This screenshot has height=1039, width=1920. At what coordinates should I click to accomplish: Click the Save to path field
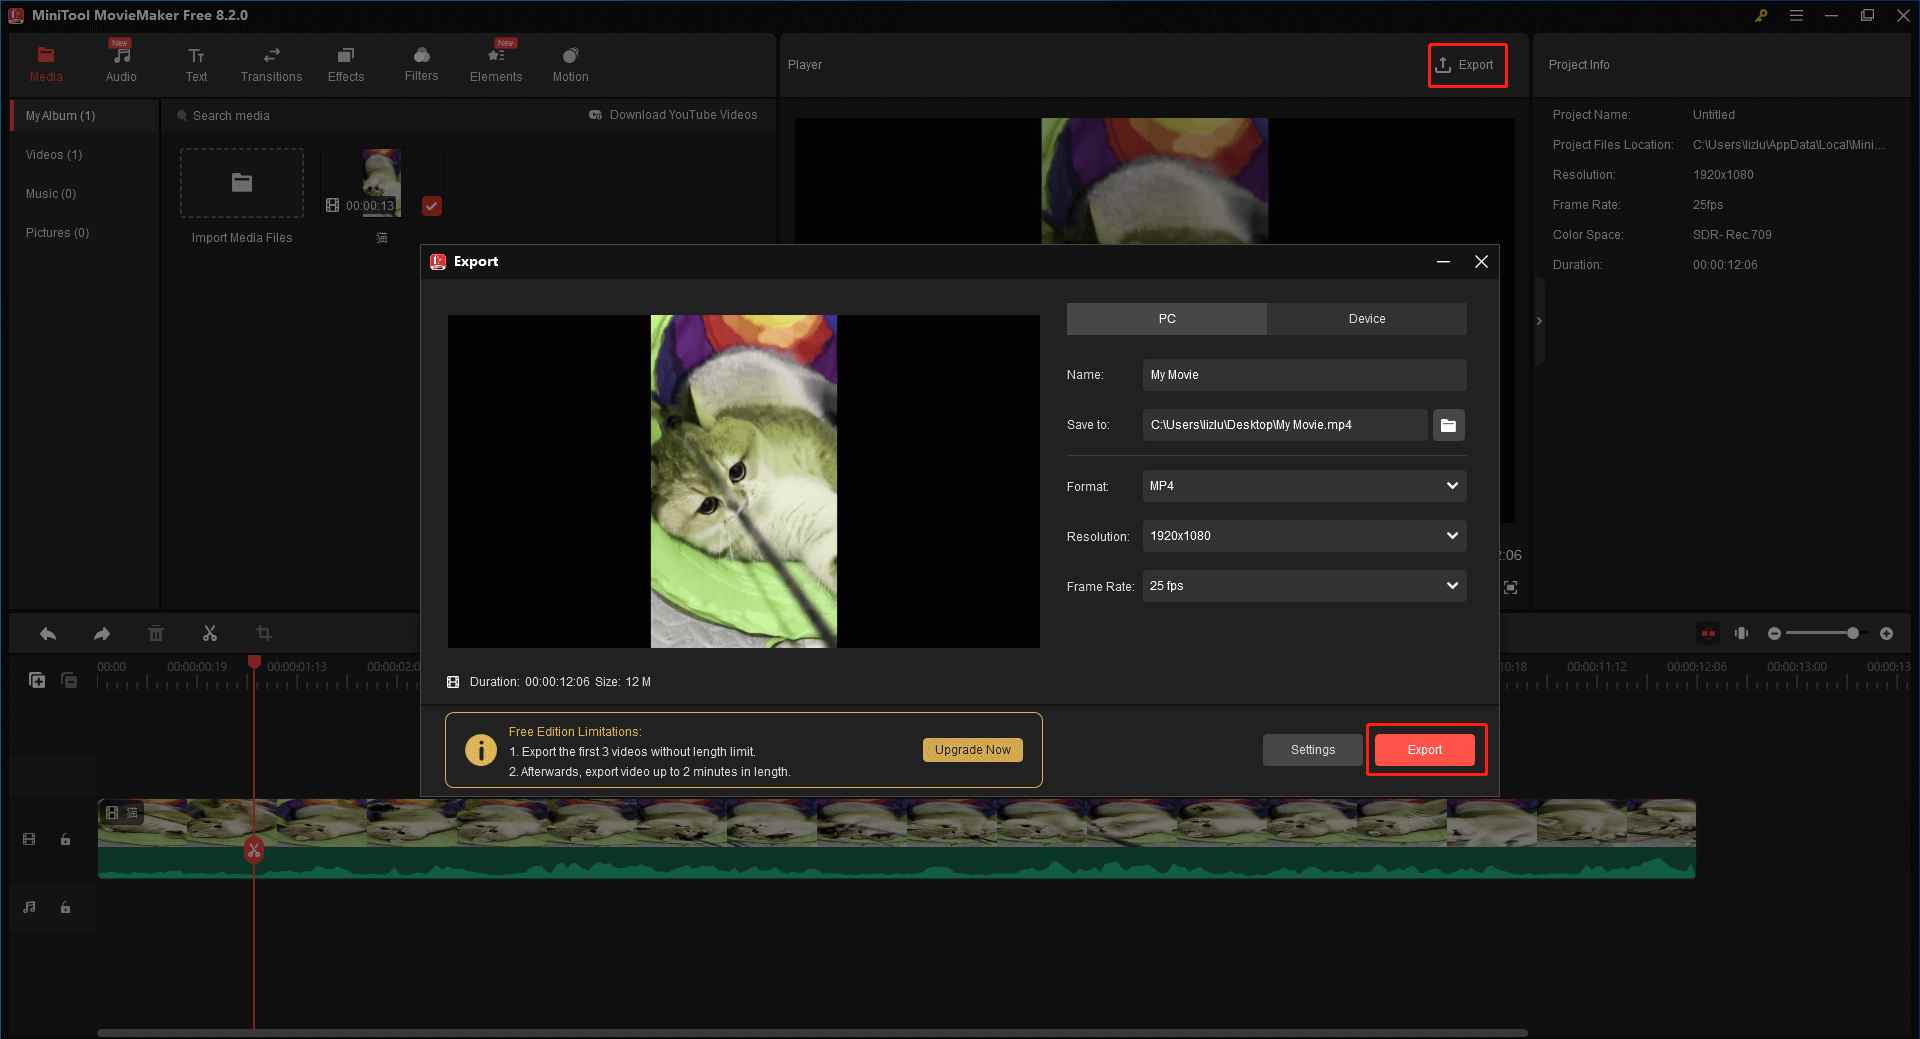(x=1285, y=425)
